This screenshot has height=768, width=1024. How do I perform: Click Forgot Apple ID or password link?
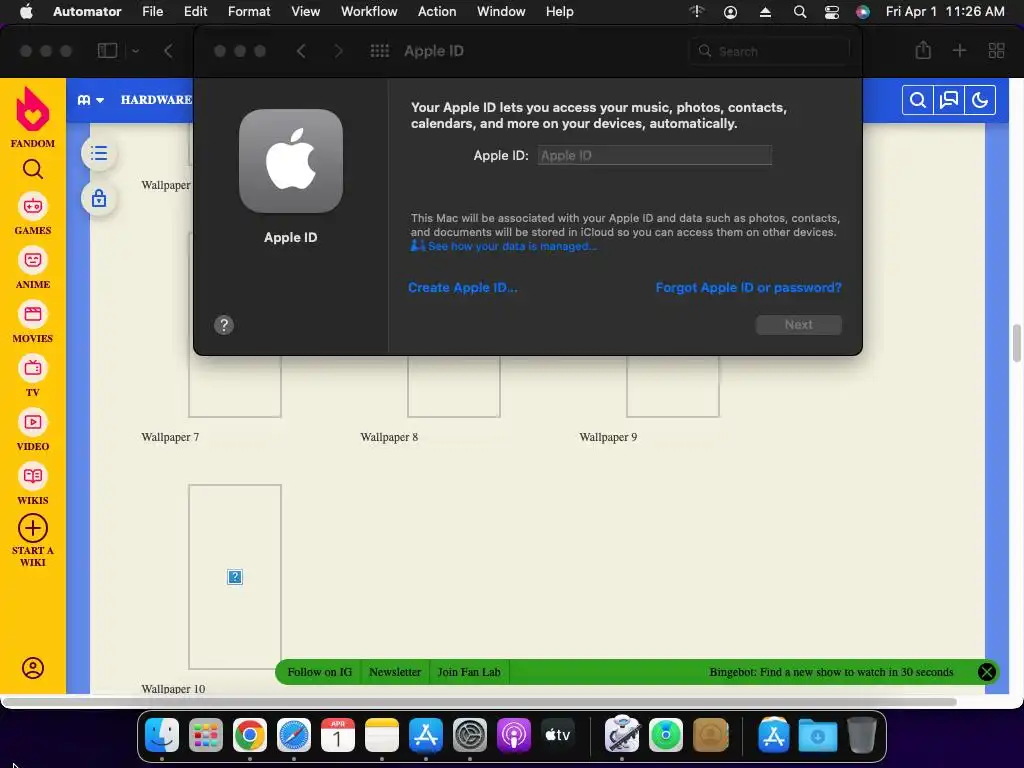[x=748, y=287]
